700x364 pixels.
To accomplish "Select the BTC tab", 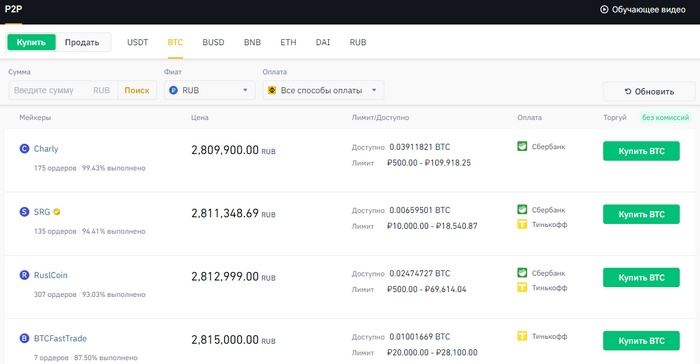I will (175, 42).
